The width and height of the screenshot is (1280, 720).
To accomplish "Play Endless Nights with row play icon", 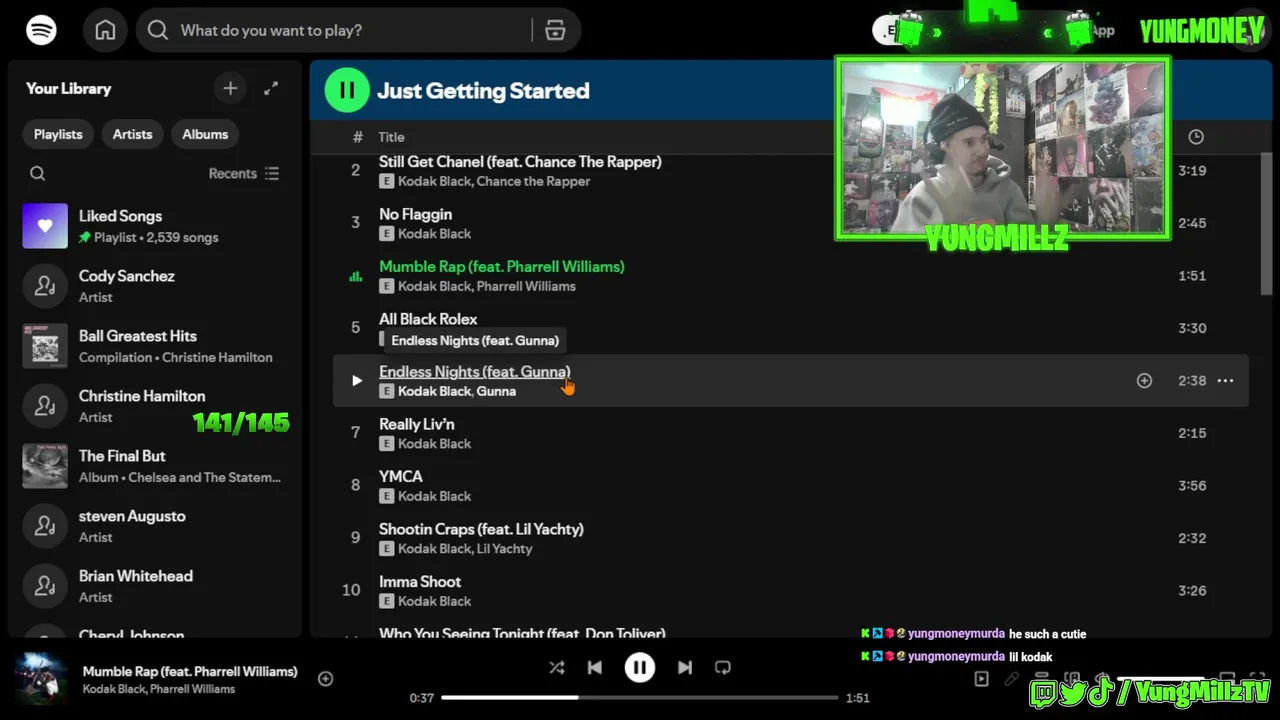I will click(x=356, y=381).
